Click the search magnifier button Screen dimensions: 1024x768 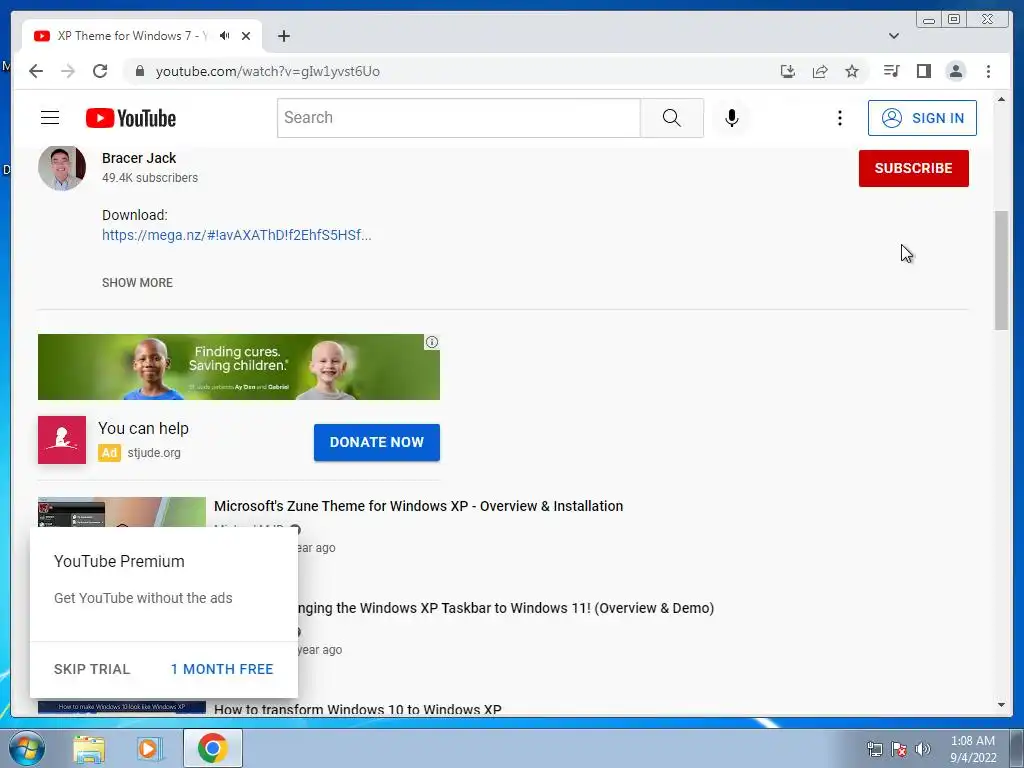[x=671, y=118]
